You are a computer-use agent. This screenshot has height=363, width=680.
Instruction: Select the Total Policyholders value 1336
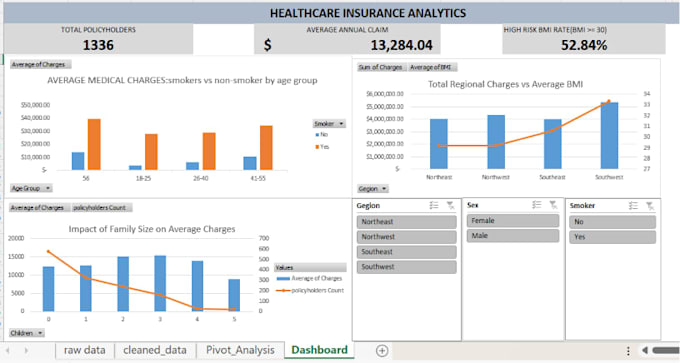click(98, 45)
